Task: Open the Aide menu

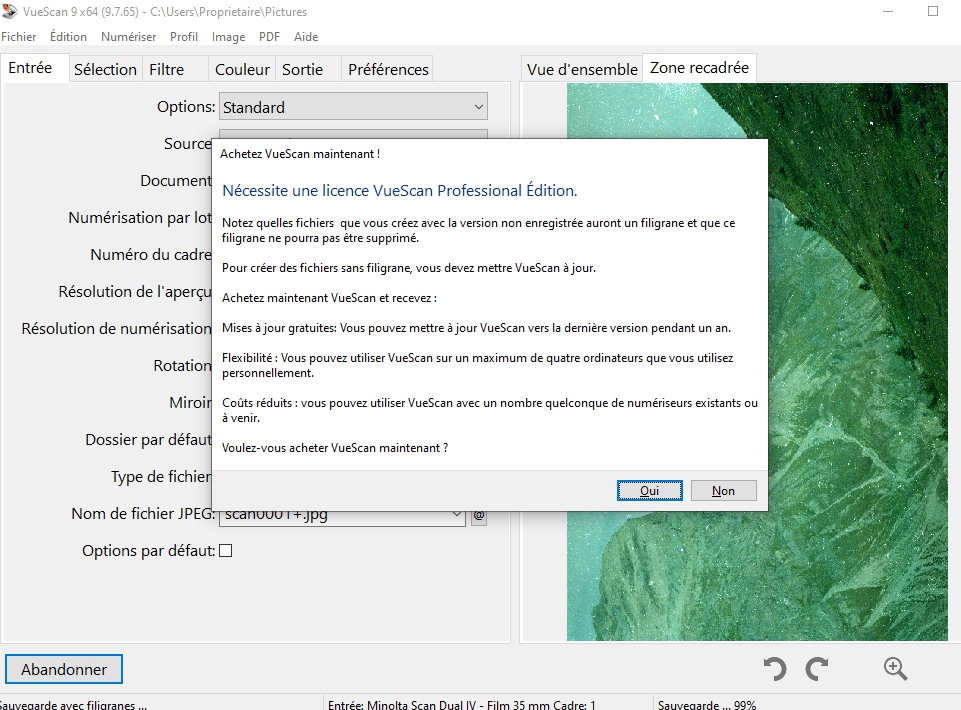Action: point(306,37)
